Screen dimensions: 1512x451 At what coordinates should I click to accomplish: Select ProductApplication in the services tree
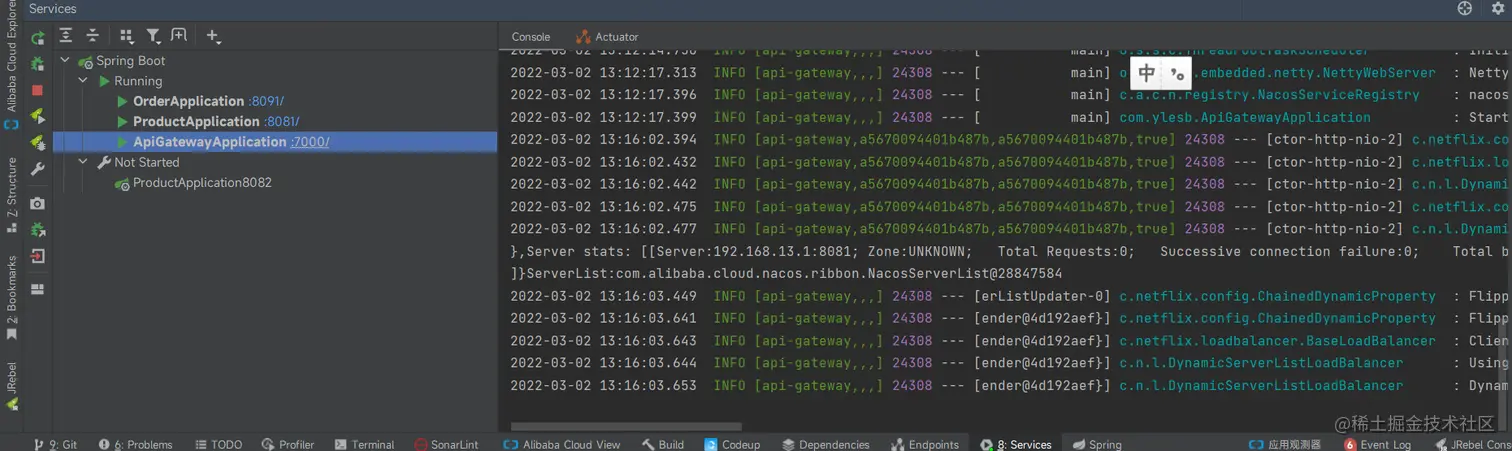[196, 121]
